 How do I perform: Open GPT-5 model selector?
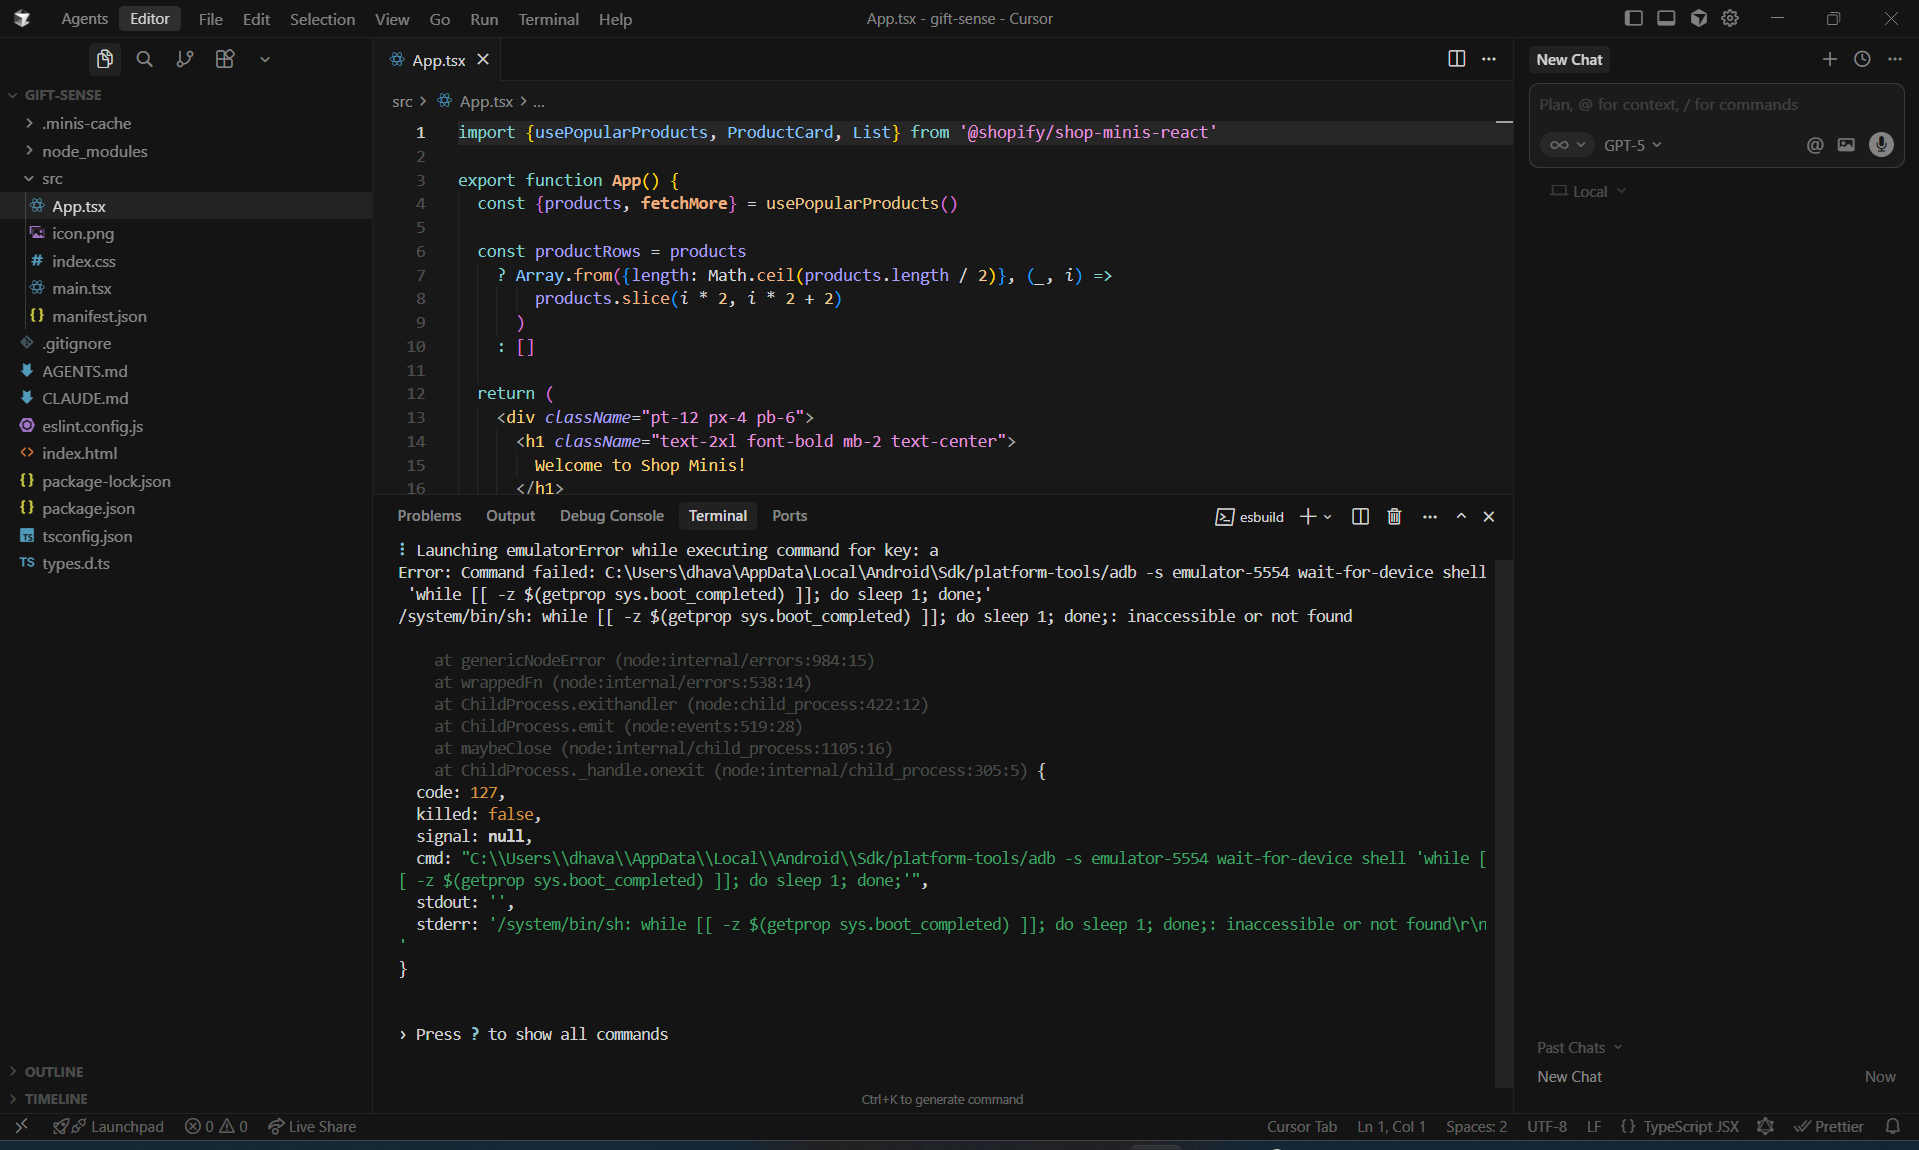[1633, 145]
